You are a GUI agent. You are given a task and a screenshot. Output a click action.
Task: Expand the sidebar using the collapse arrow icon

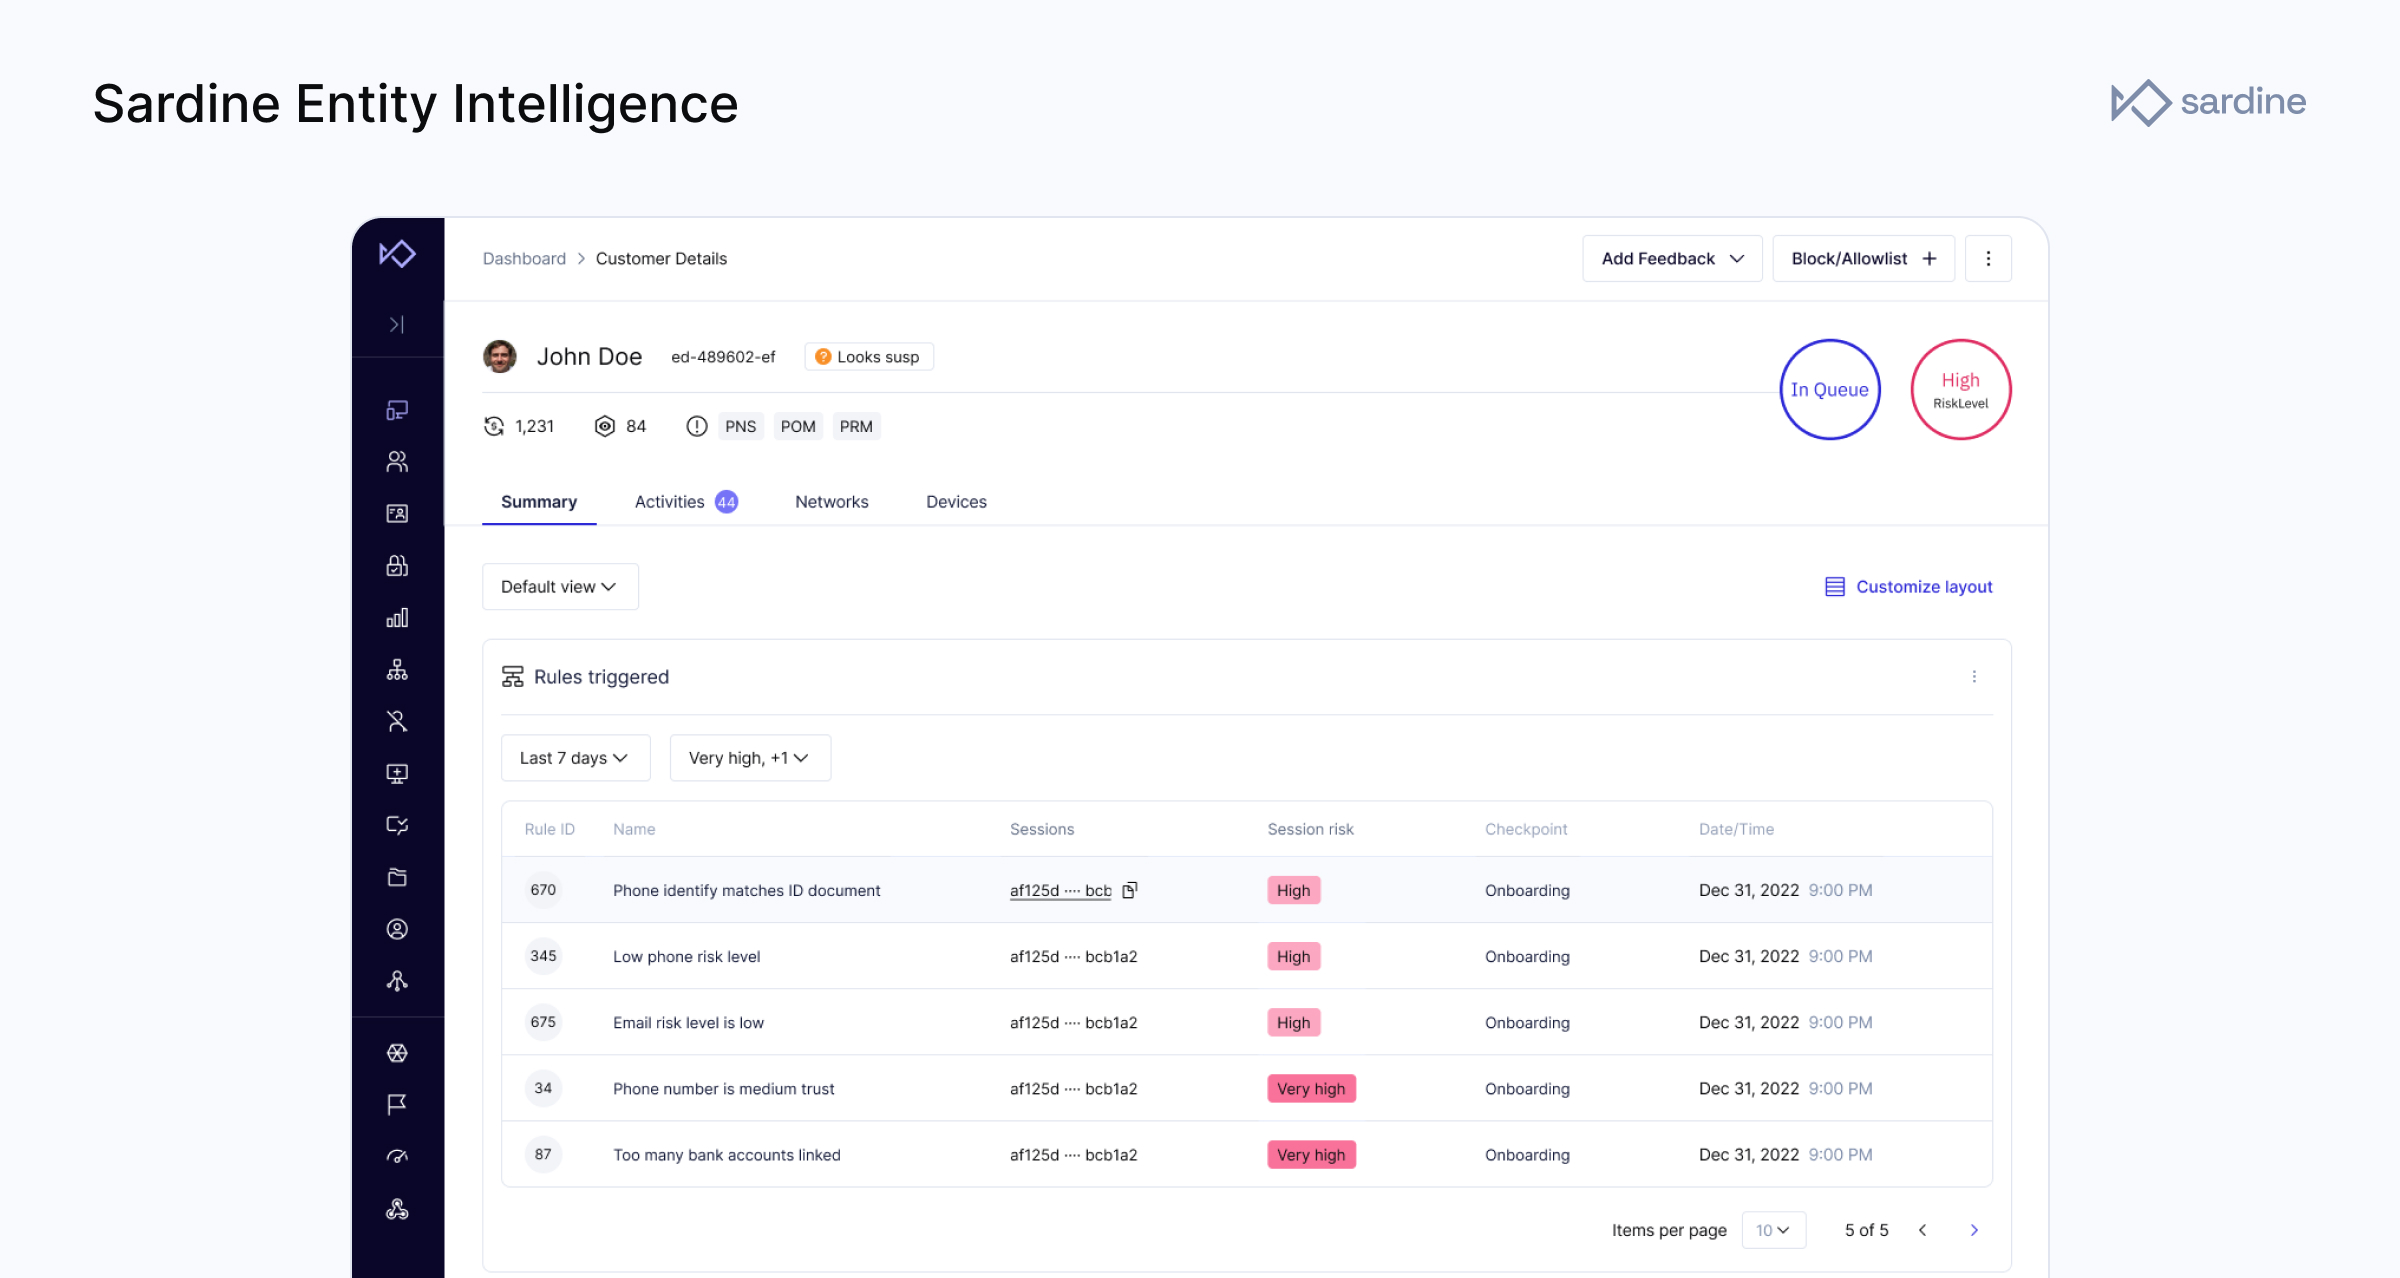coord(397,324)
